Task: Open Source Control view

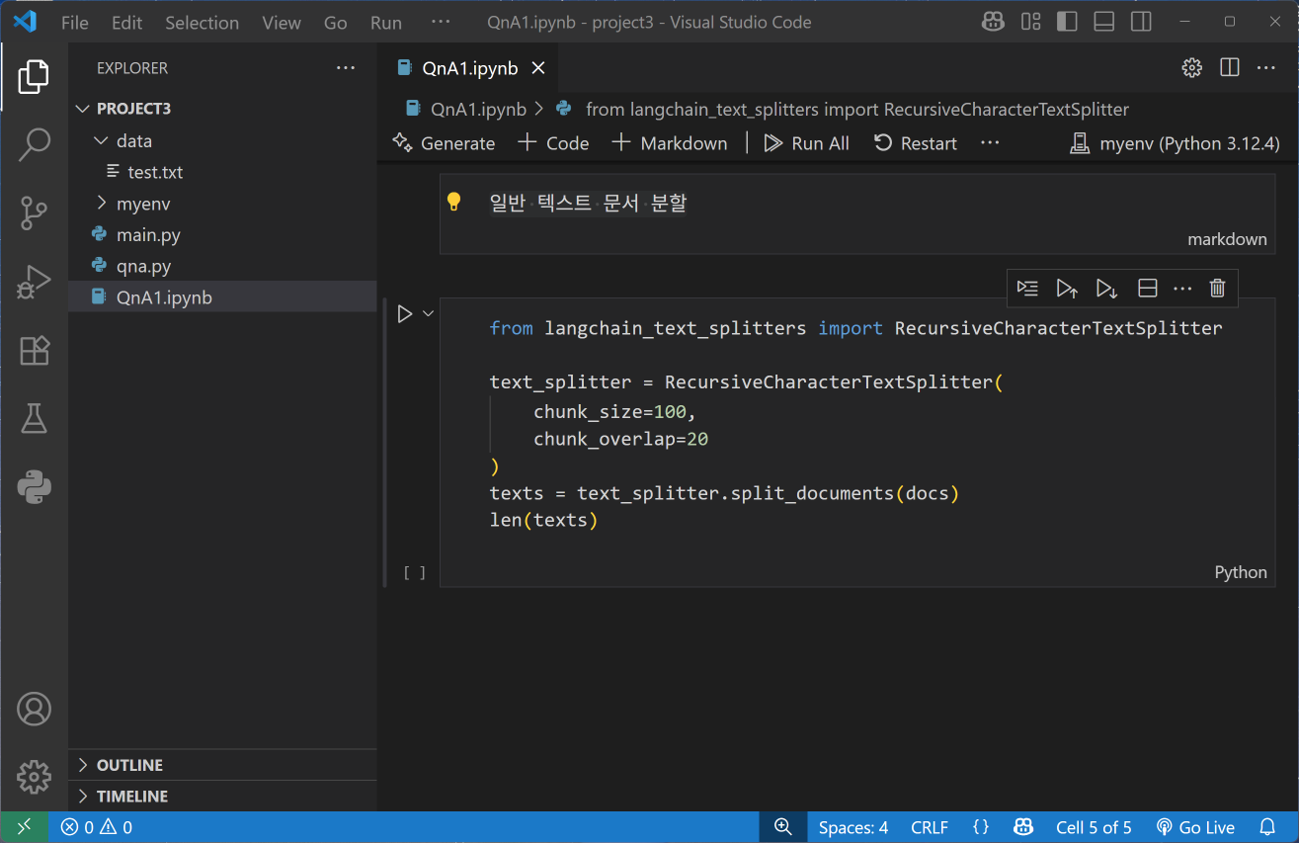Action: [34, 213]
